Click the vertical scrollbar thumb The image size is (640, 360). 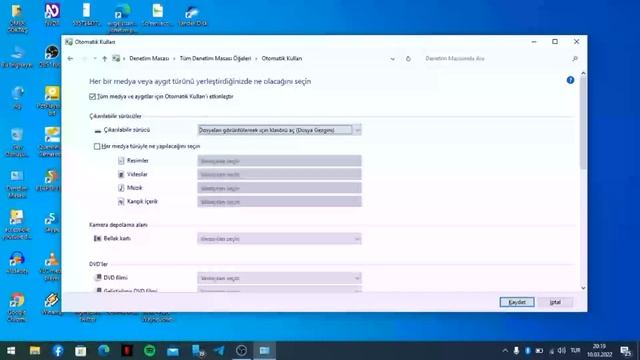(583, 122)
